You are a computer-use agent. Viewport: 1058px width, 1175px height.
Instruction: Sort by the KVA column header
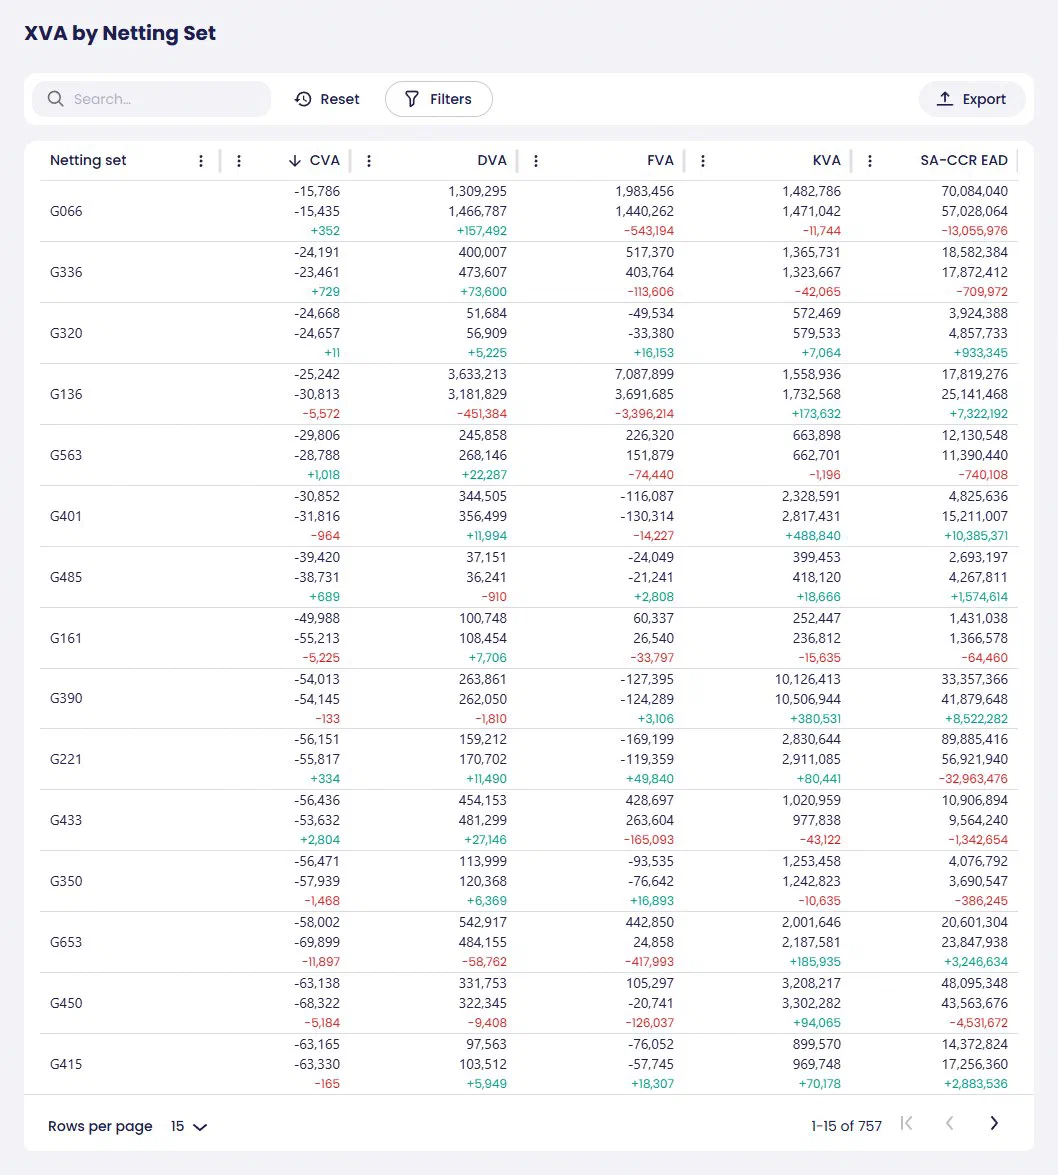tap(826, 160)
